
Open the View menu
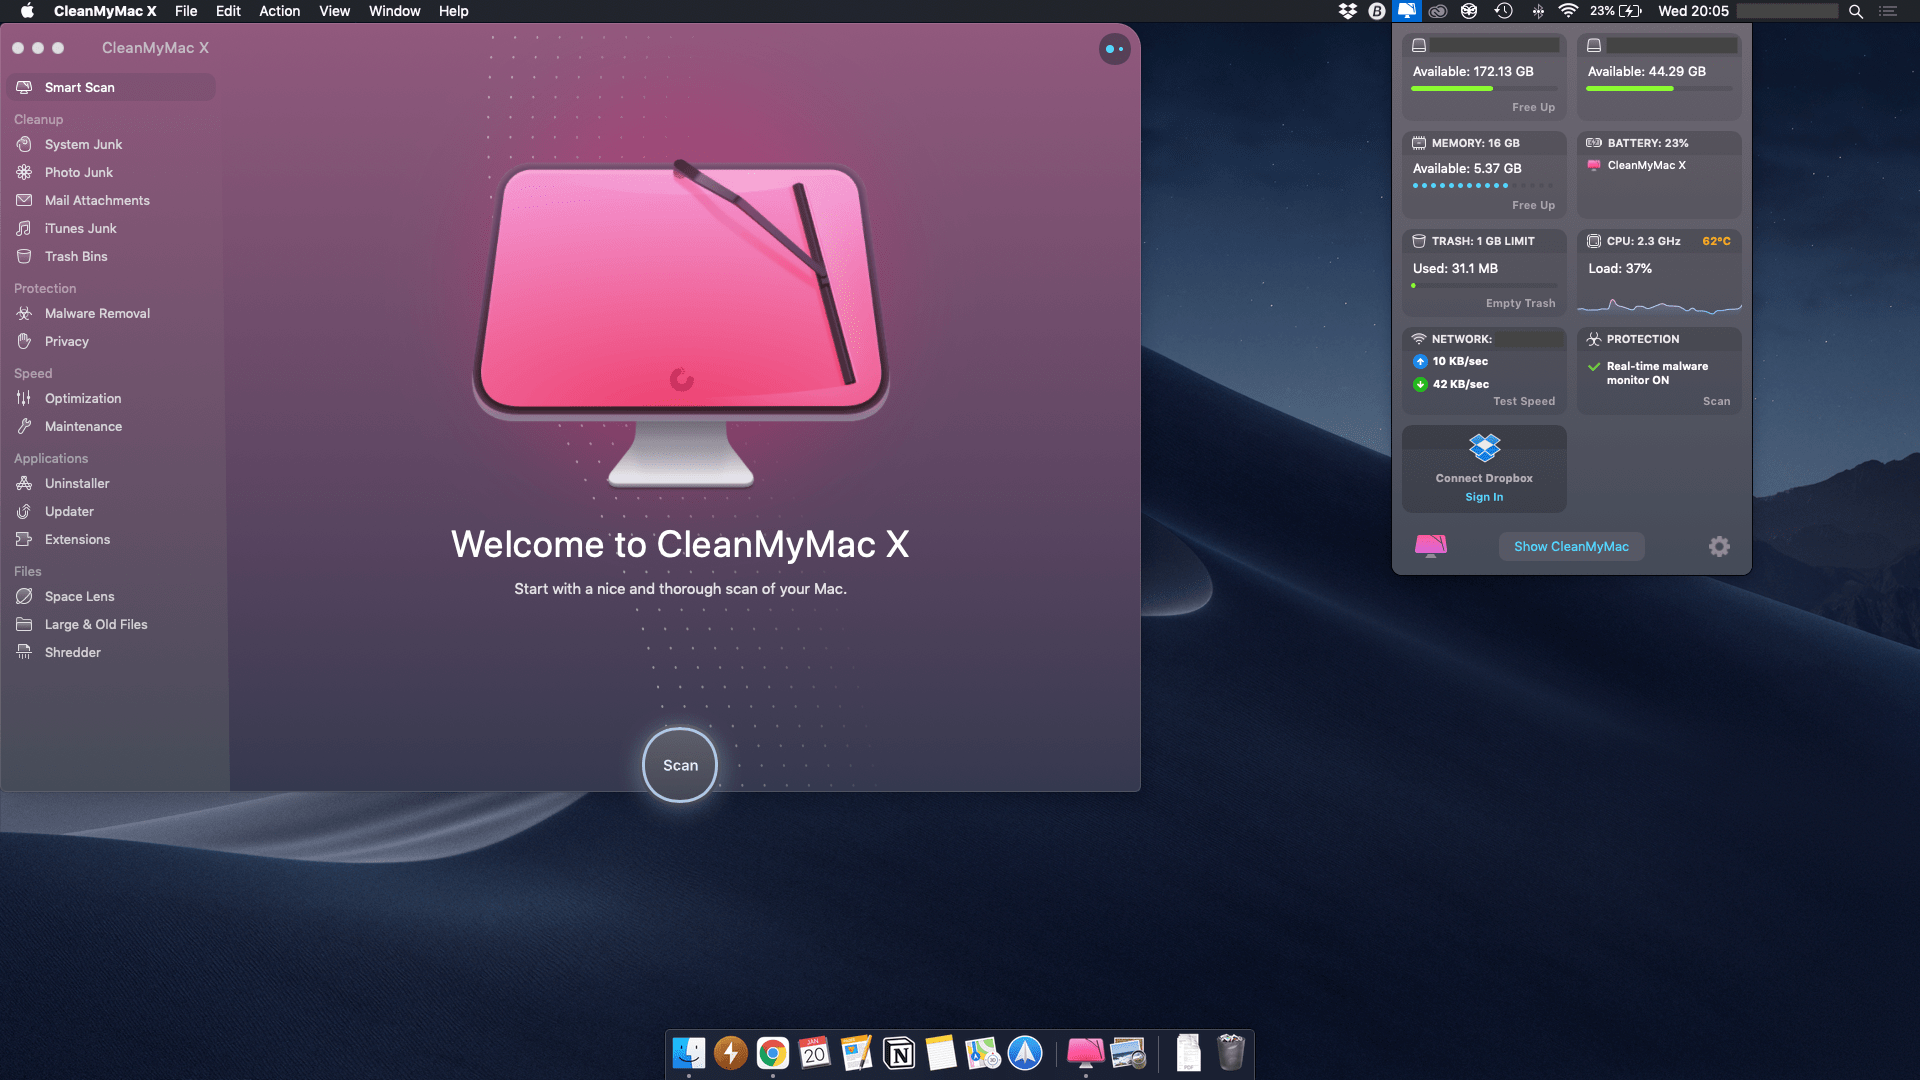point(334,11)
